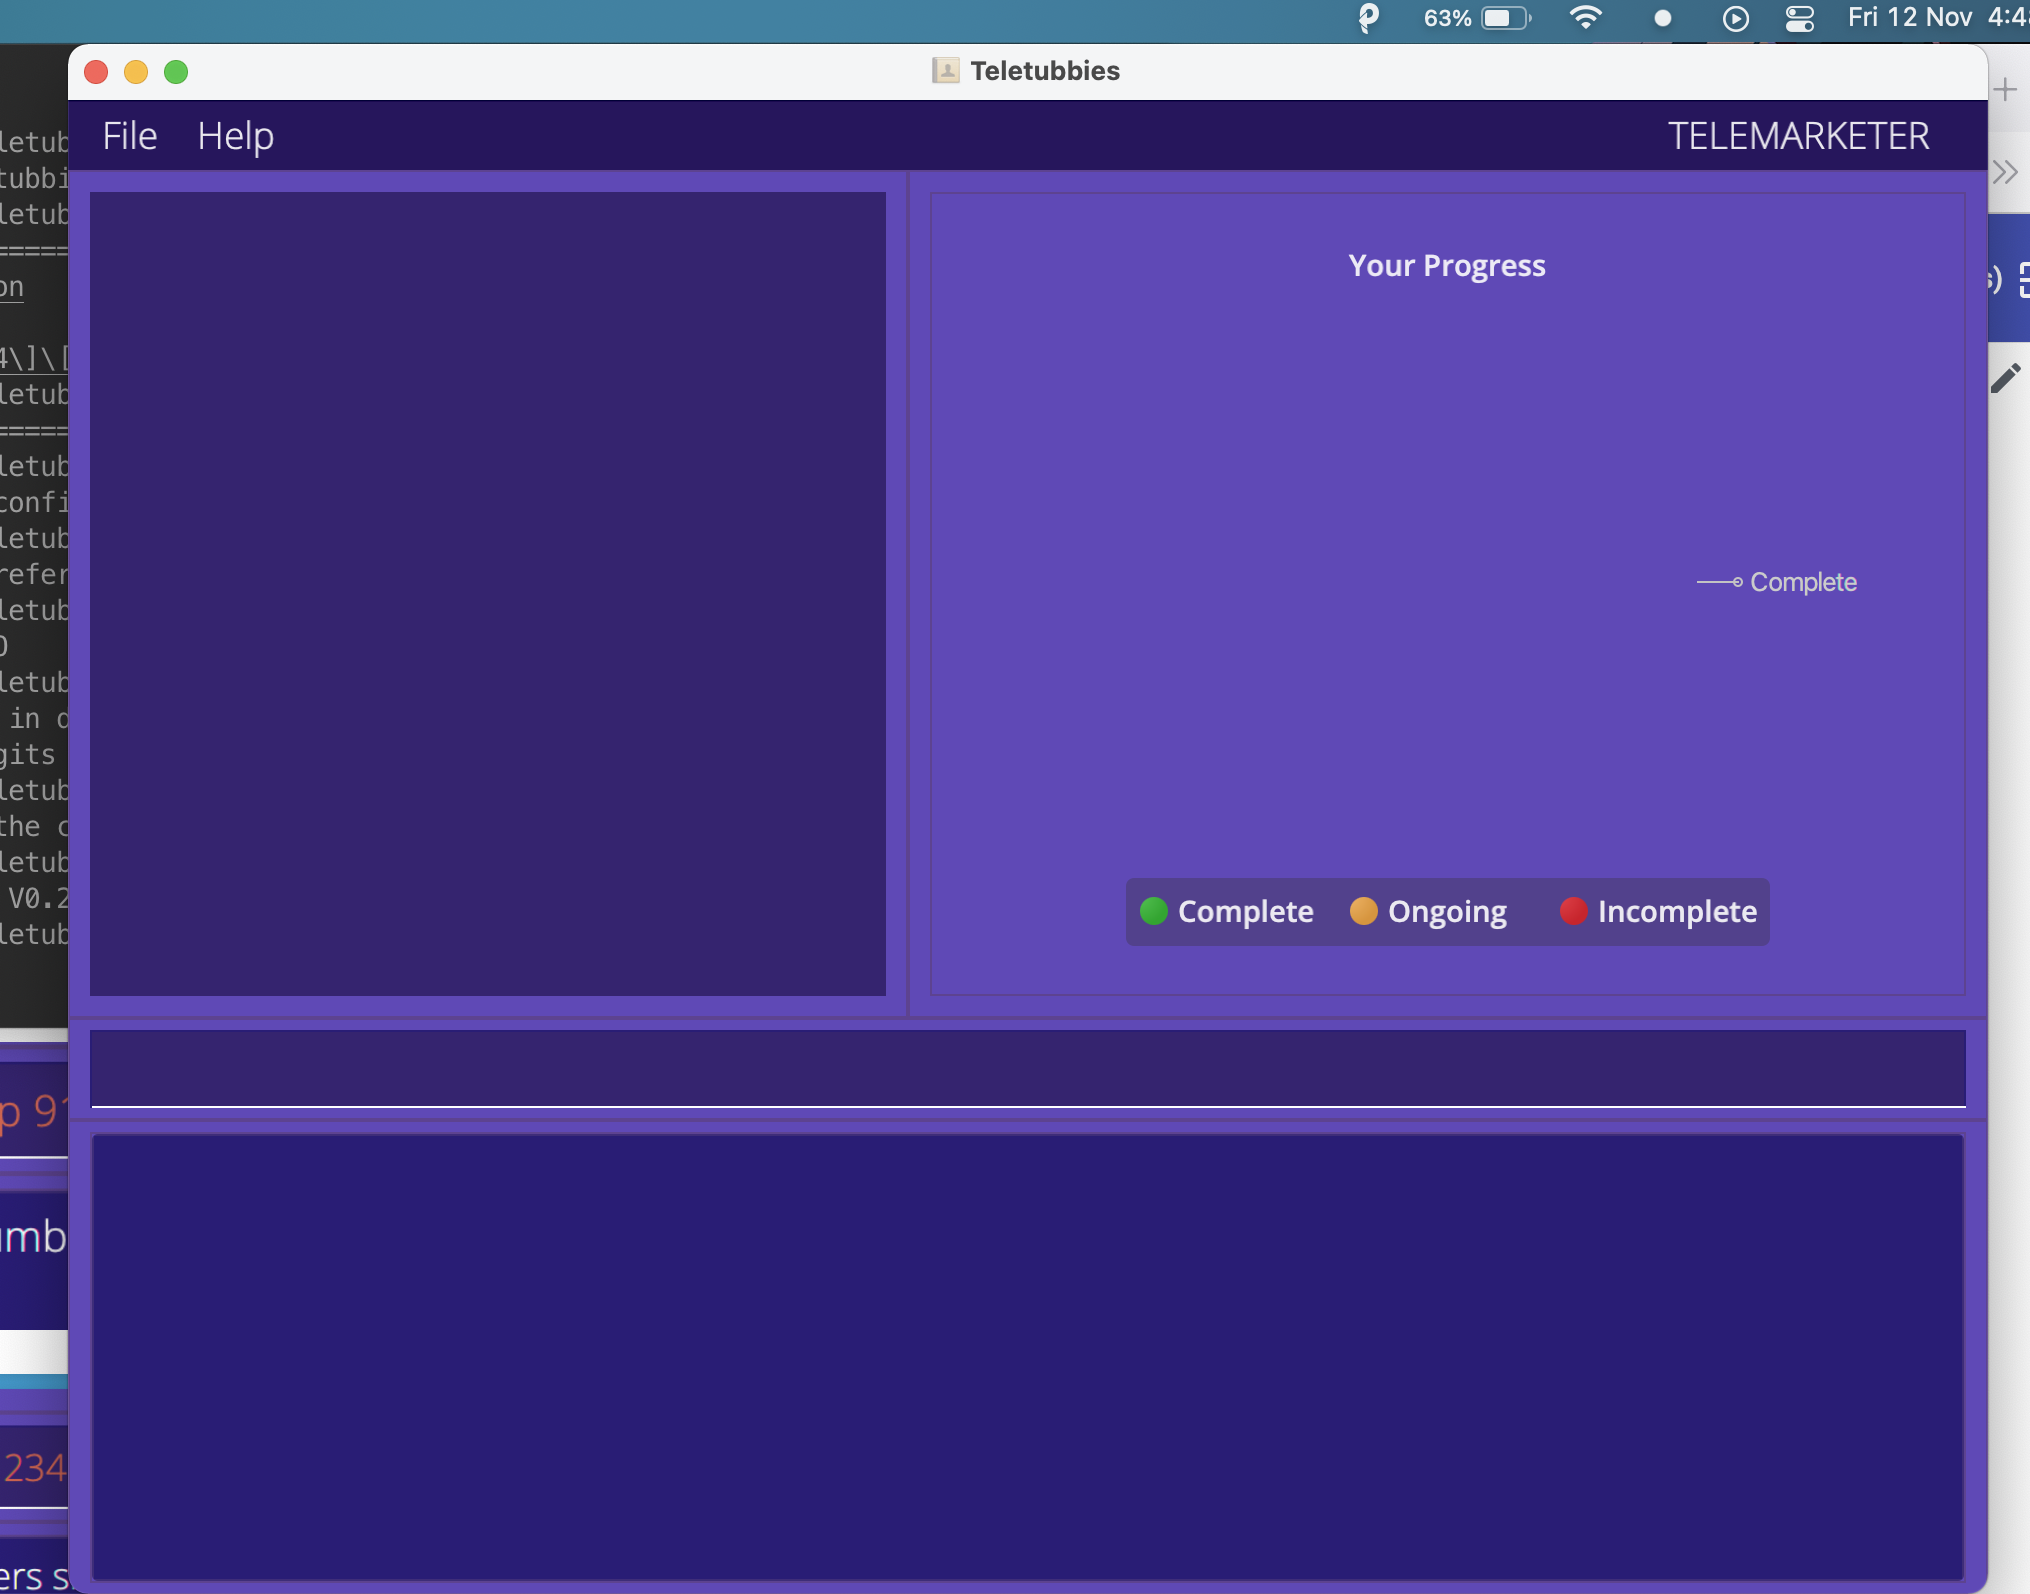The image size is (2030, 1594).
Task: Click the white dot menu bar icon
Action: 1662,18
